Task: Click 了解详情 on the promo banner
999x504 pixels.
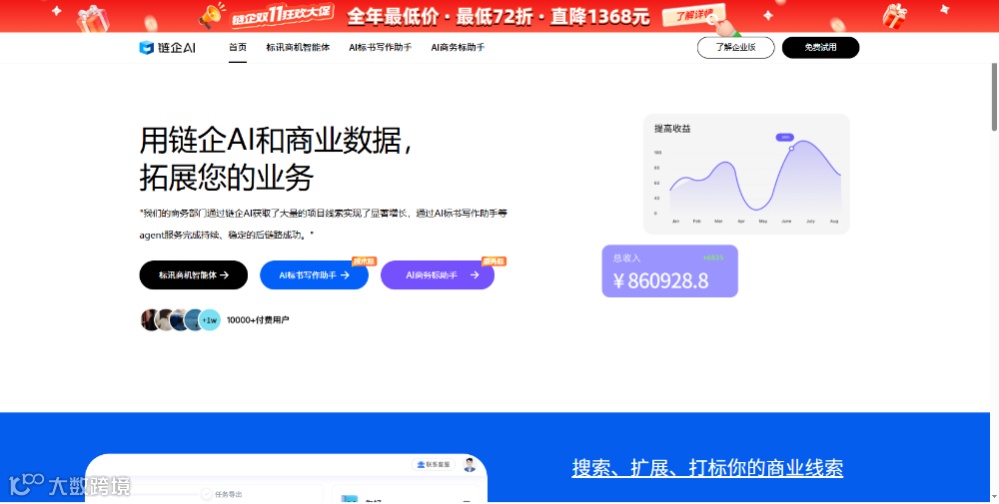Action: (694, 16)
